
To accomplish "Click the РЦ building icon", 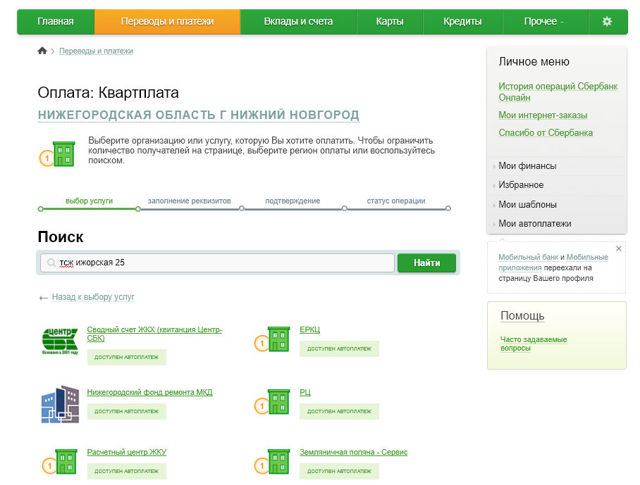I will coord(272,402).
